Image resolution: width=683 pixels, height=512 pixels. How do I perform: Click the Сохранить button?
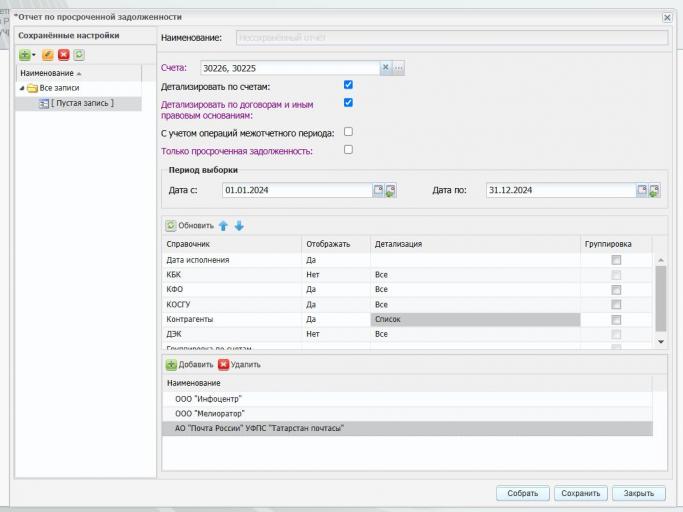pos(581,494)
